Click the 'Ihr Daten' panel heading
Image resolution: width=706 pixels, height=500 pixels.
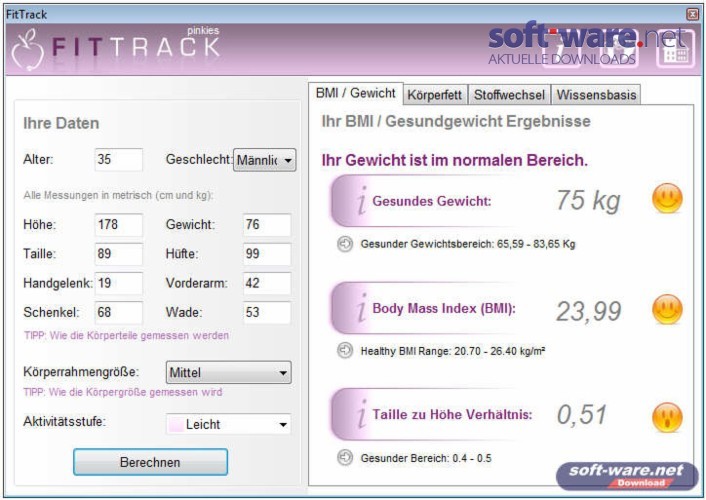[61, 123]
